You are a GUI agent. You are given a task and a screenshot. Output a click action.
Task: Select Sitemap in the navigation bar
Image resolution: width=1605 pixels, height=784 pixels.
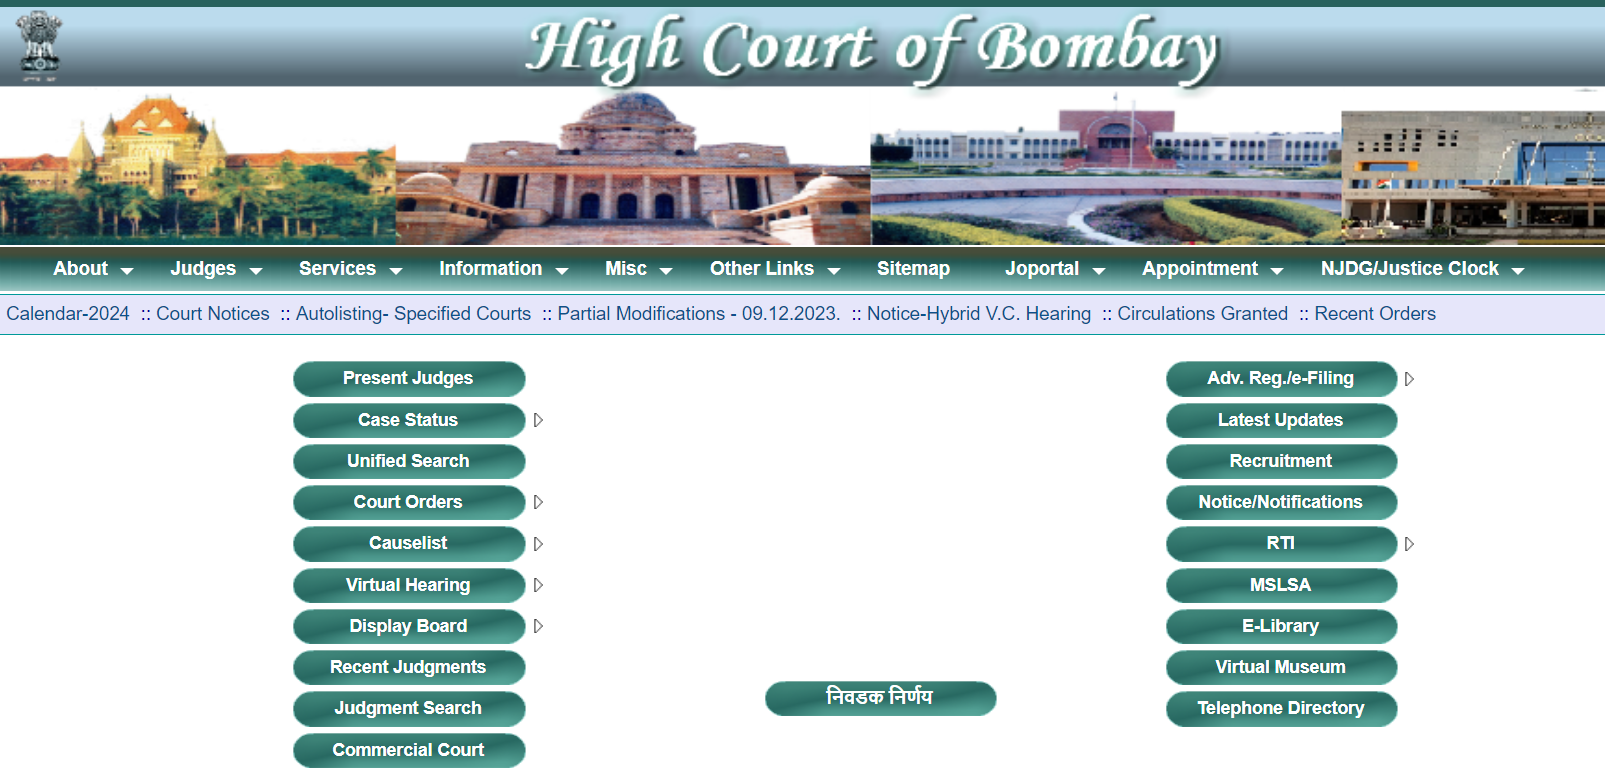[x=913, y=269]
